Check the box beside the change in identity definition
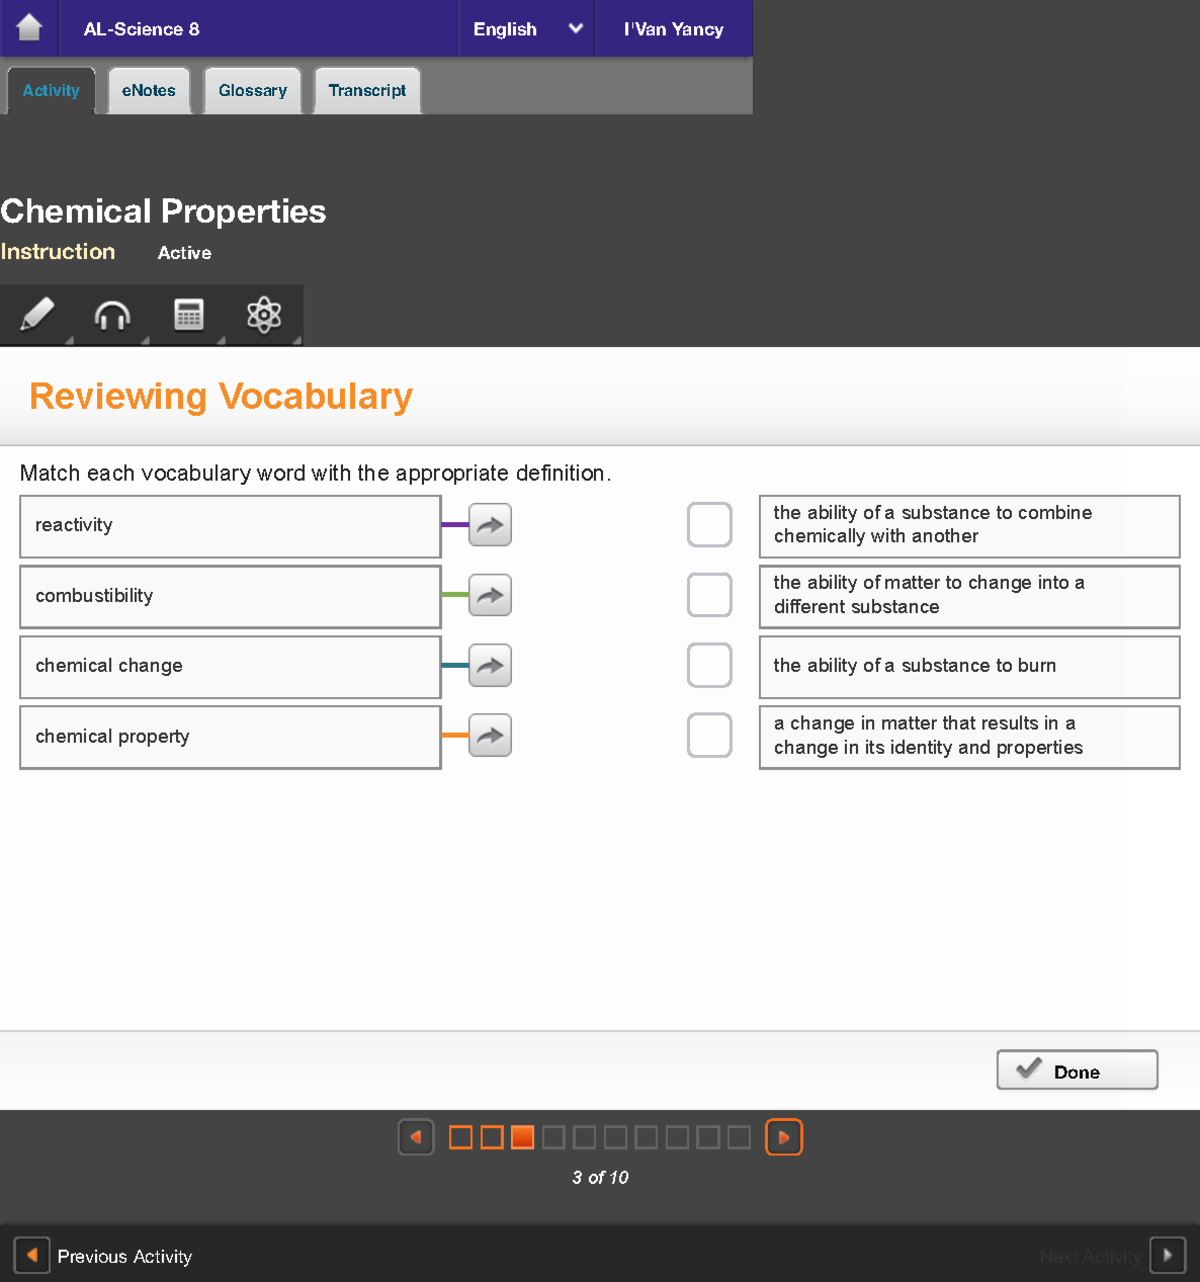The image size is (1200, 1282). [x=709, y=735]
